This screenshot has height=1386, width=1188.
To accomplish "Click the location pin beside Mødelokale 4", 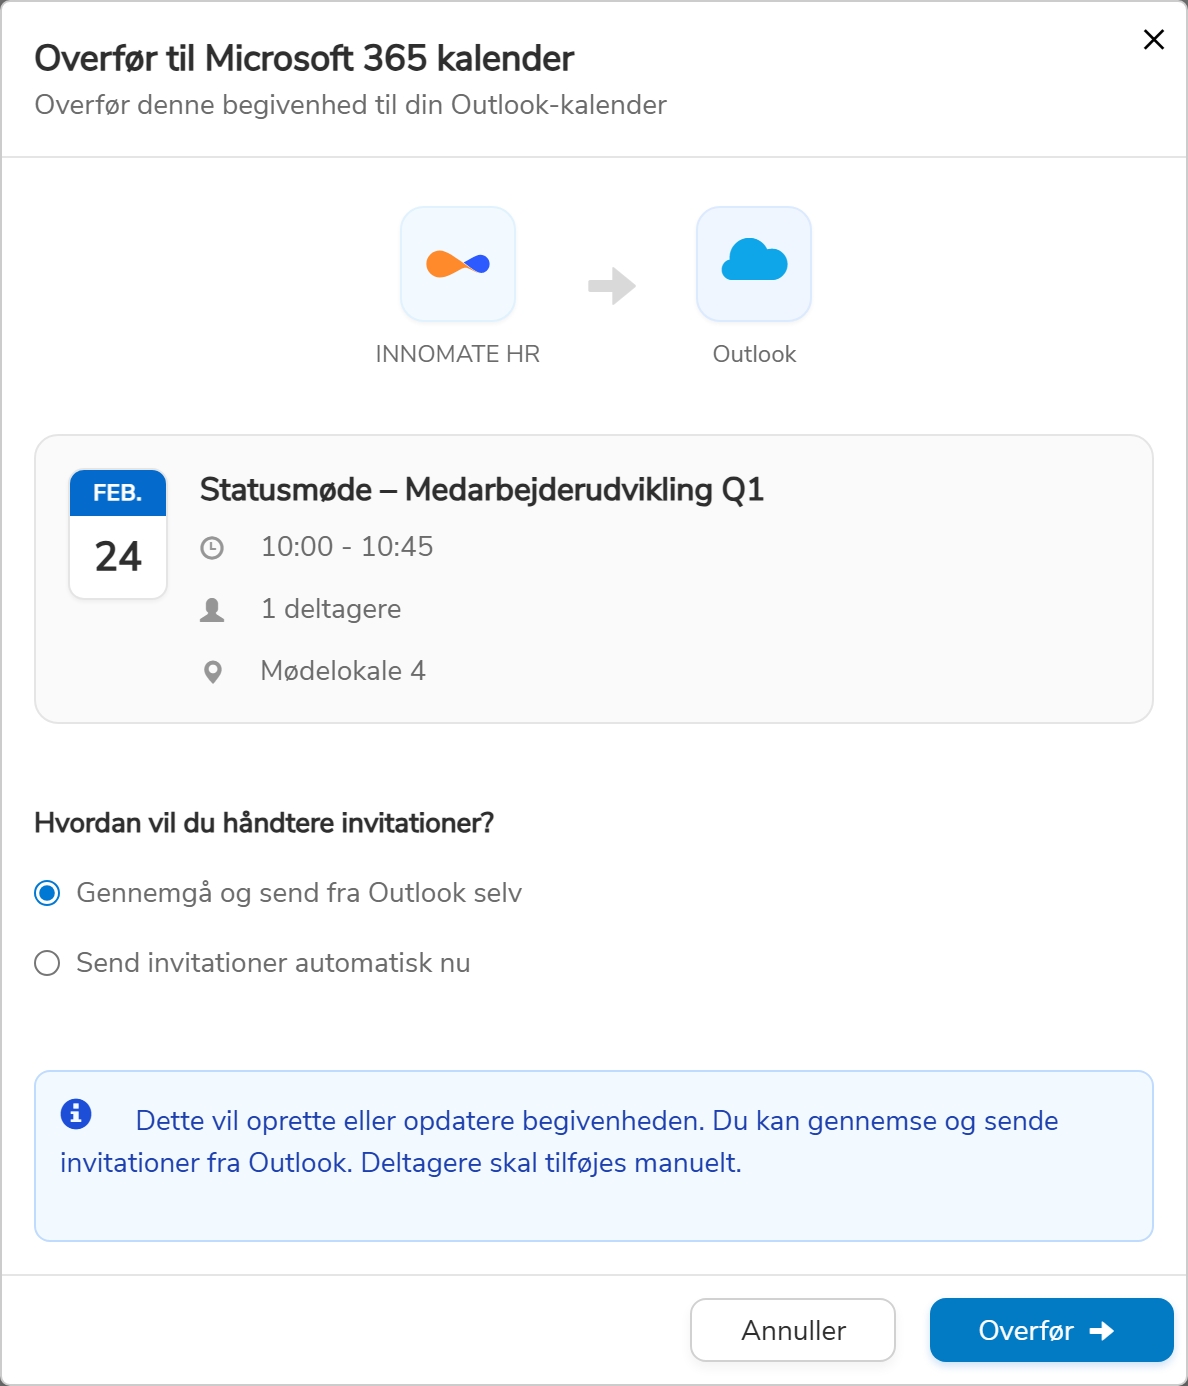I will pyautogui.click(x=212, y=672).
